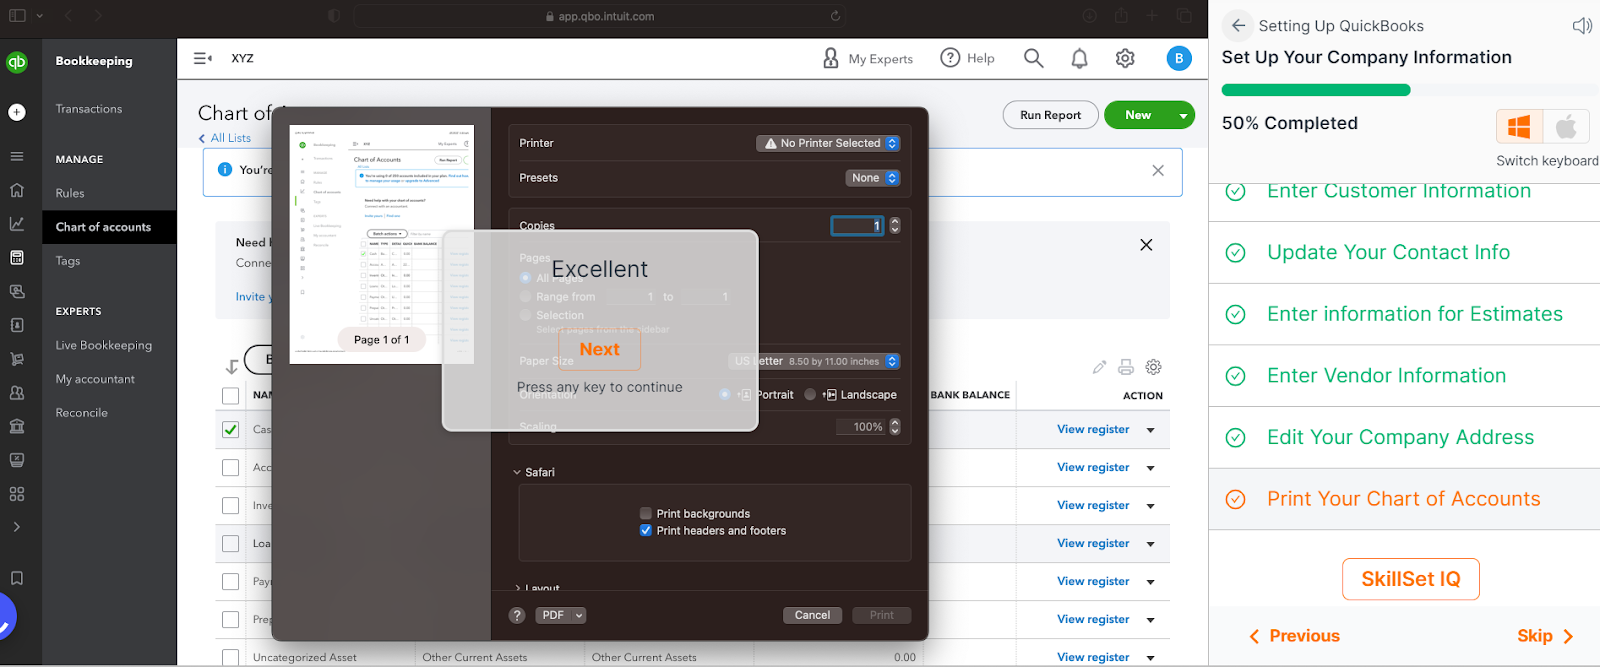This screenshot has height=667, width=1600.
Task: Open View register dropdown arrow in first row
Action: point(1151,430)
